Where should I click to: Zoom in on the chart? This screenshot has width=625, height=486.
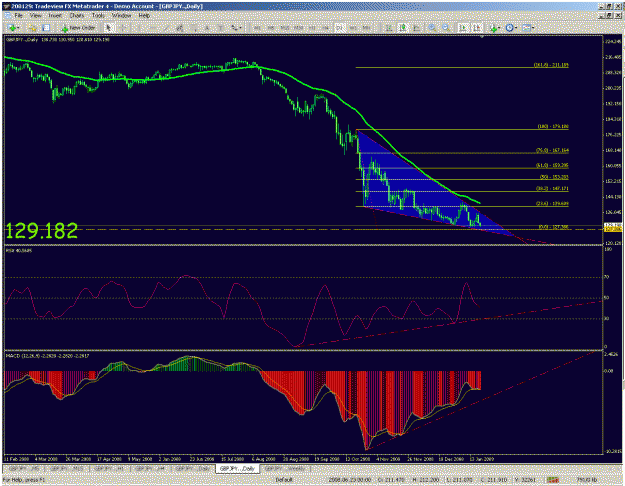click(432, 28)
